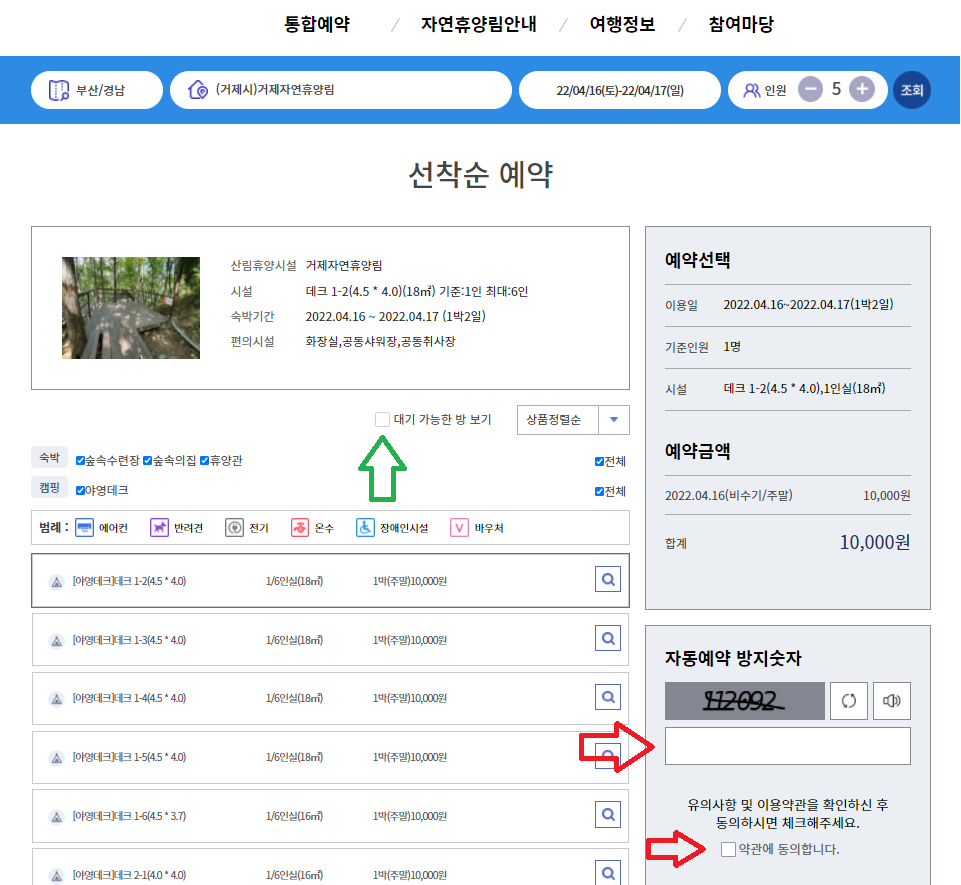This screenshot has height=885, width=961.
Task: Toggle 전체 checkbox in 숙박 row
Action: pos(599,461)
